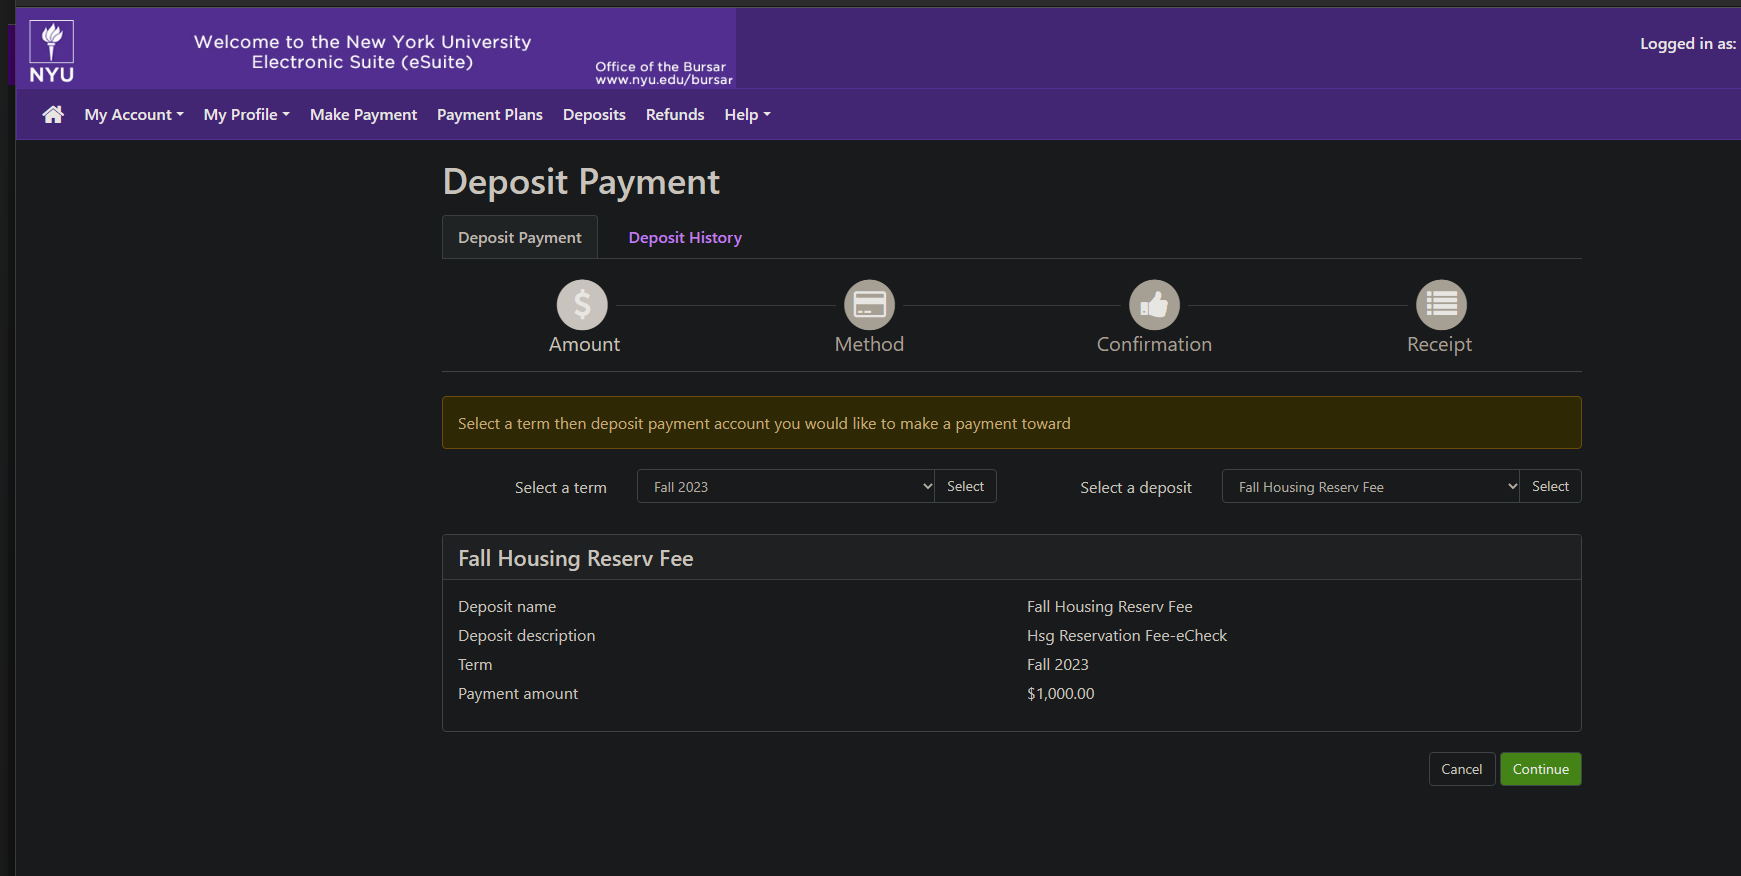The image size is (1741, 876).
Task: Open Payment Plans in the navbar
Action: click(x=490, y=115)
